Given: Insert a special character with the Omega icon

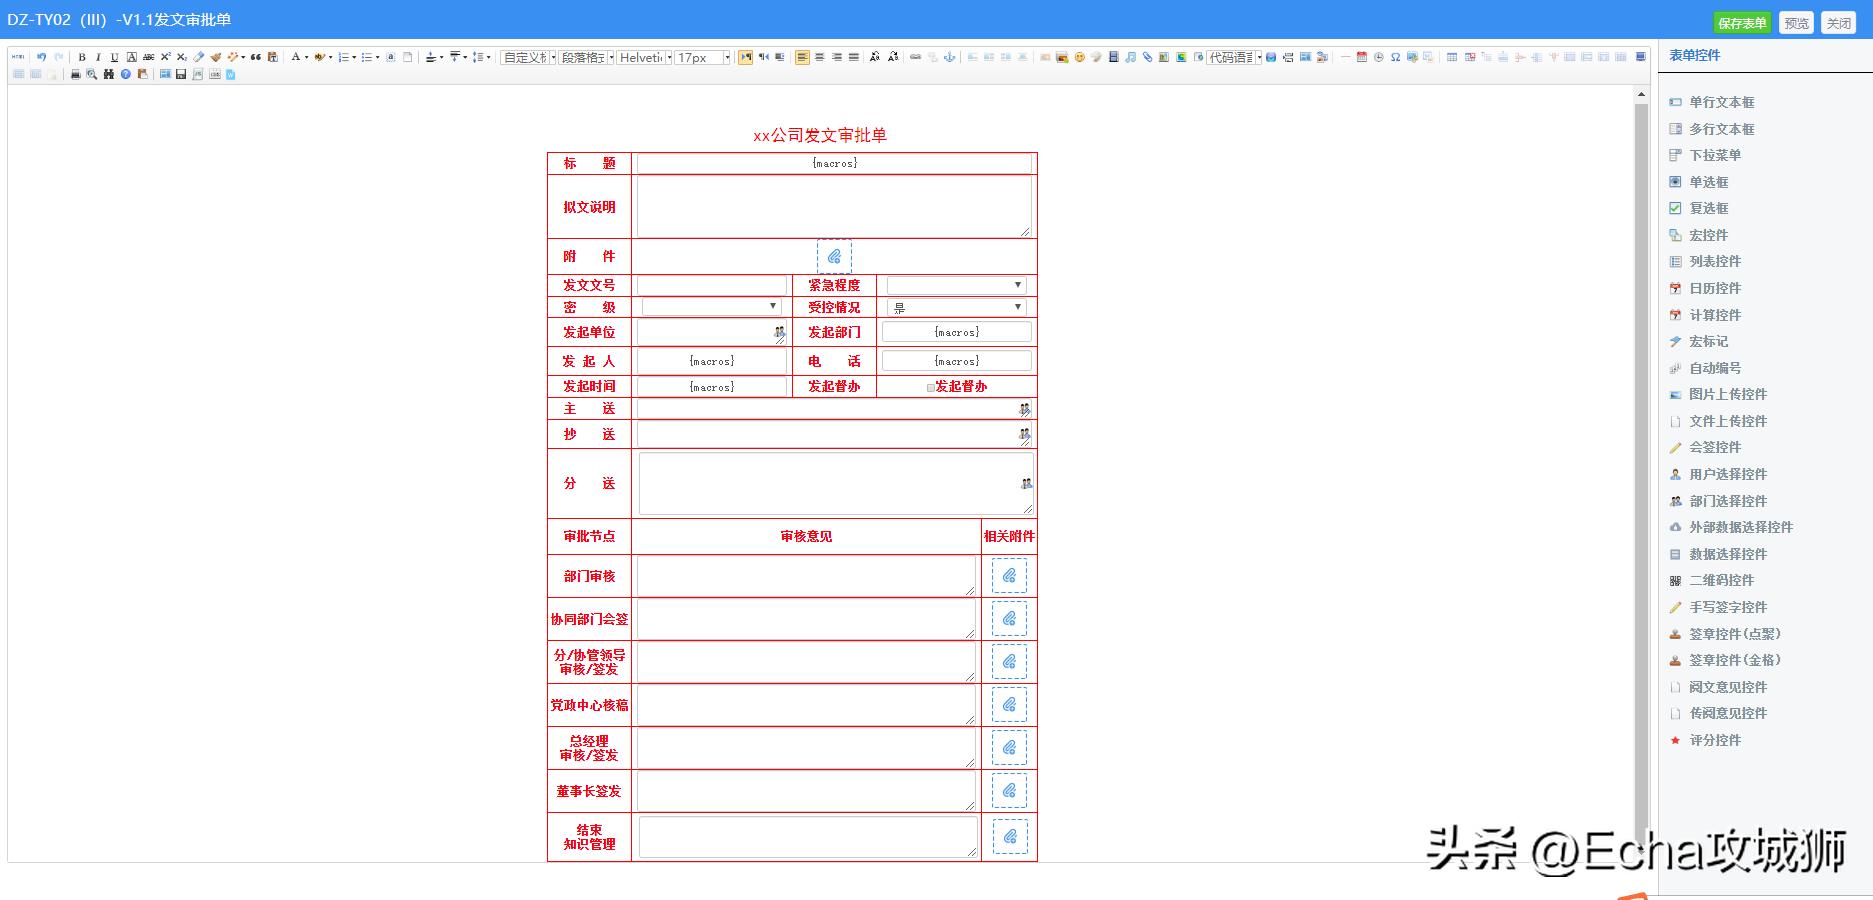Looking at the screenshot, I should pos(1396,57).
